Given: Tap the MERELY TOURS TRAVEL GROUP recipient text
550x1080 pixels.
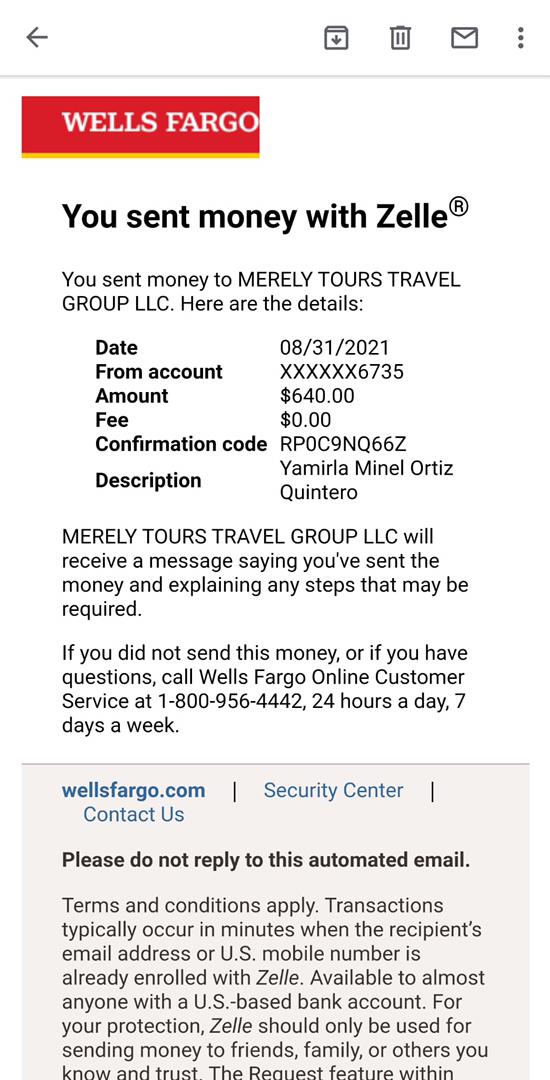Looking at the screenshot, I should 261,292.
